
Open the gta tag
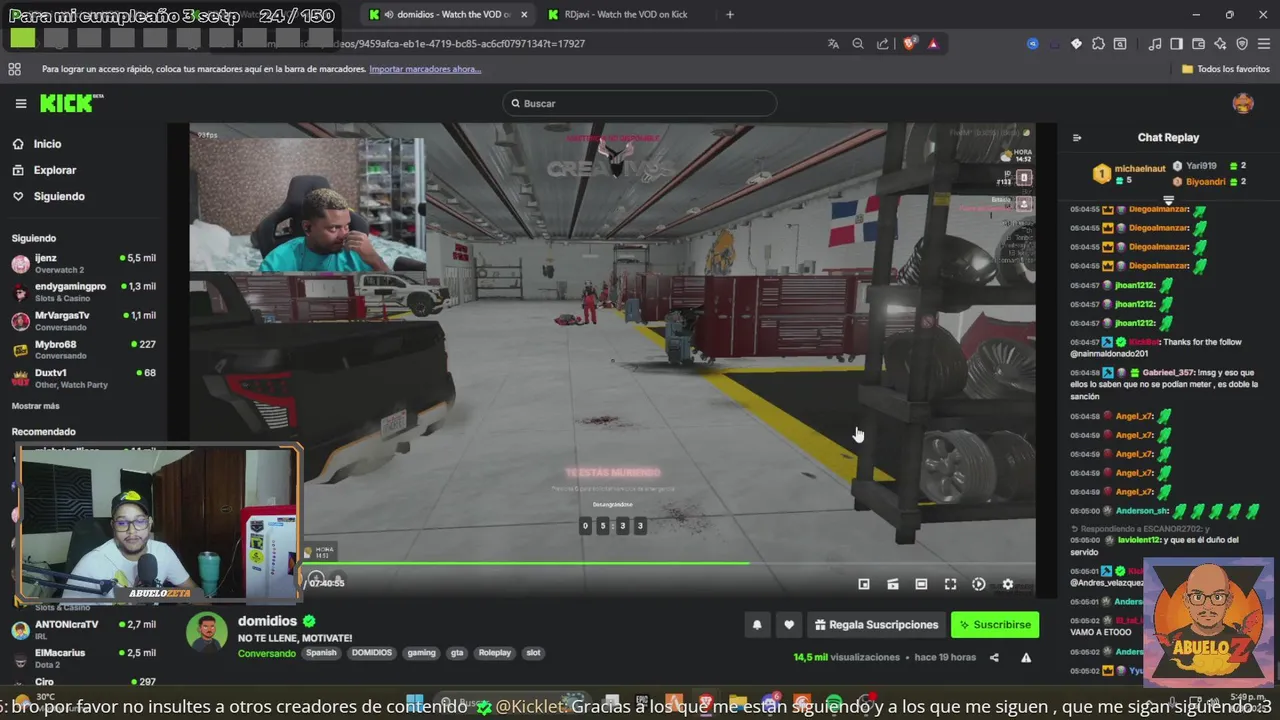pos(457,653)
